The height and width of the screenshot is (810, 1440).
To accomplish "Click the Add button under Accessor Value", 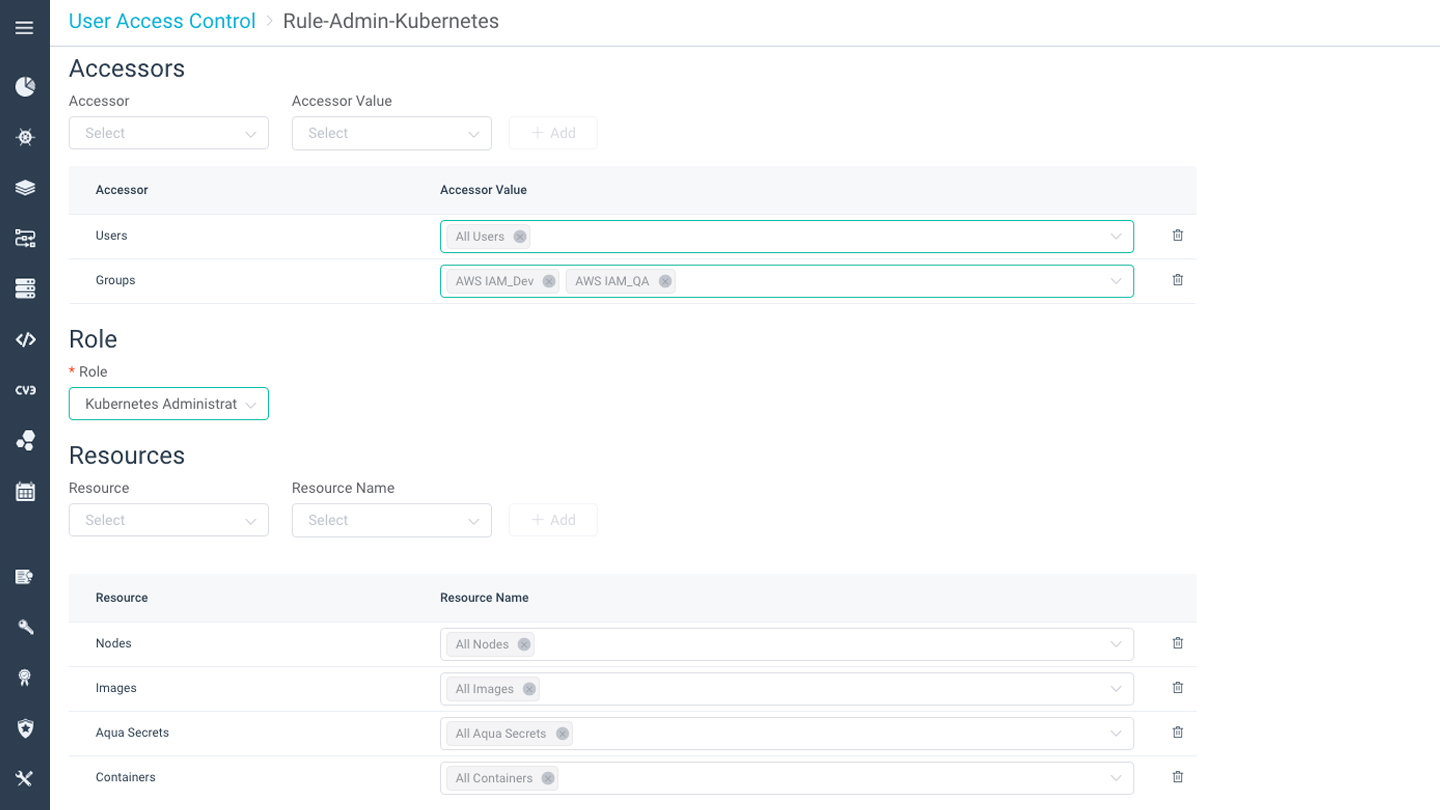I will [x=553, y=132].
